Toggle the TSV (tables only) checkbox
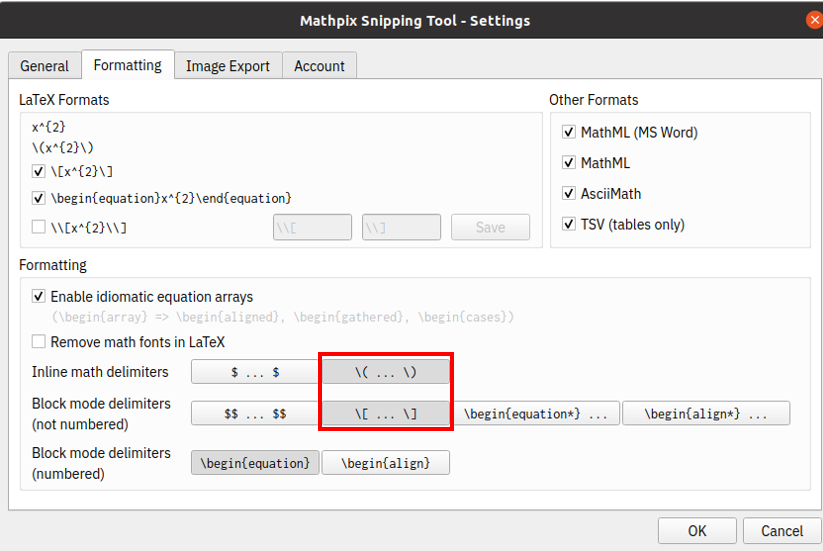823x551 pixels. [570, 224]
